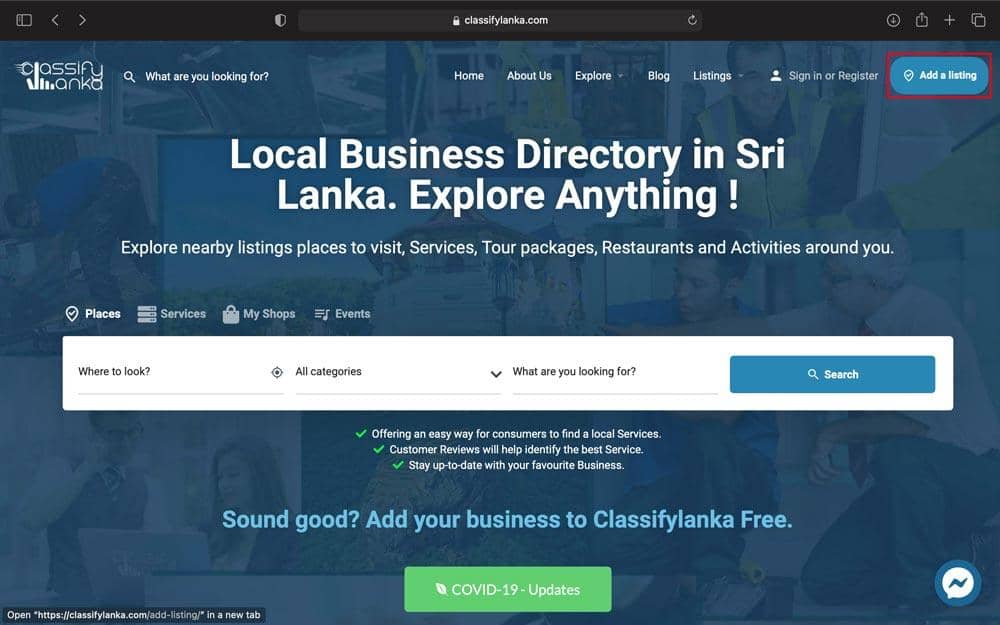The height and width of the screenshot is (625, 1000).
Task: Click the header search magnifier icon
Action: [129, 77]
